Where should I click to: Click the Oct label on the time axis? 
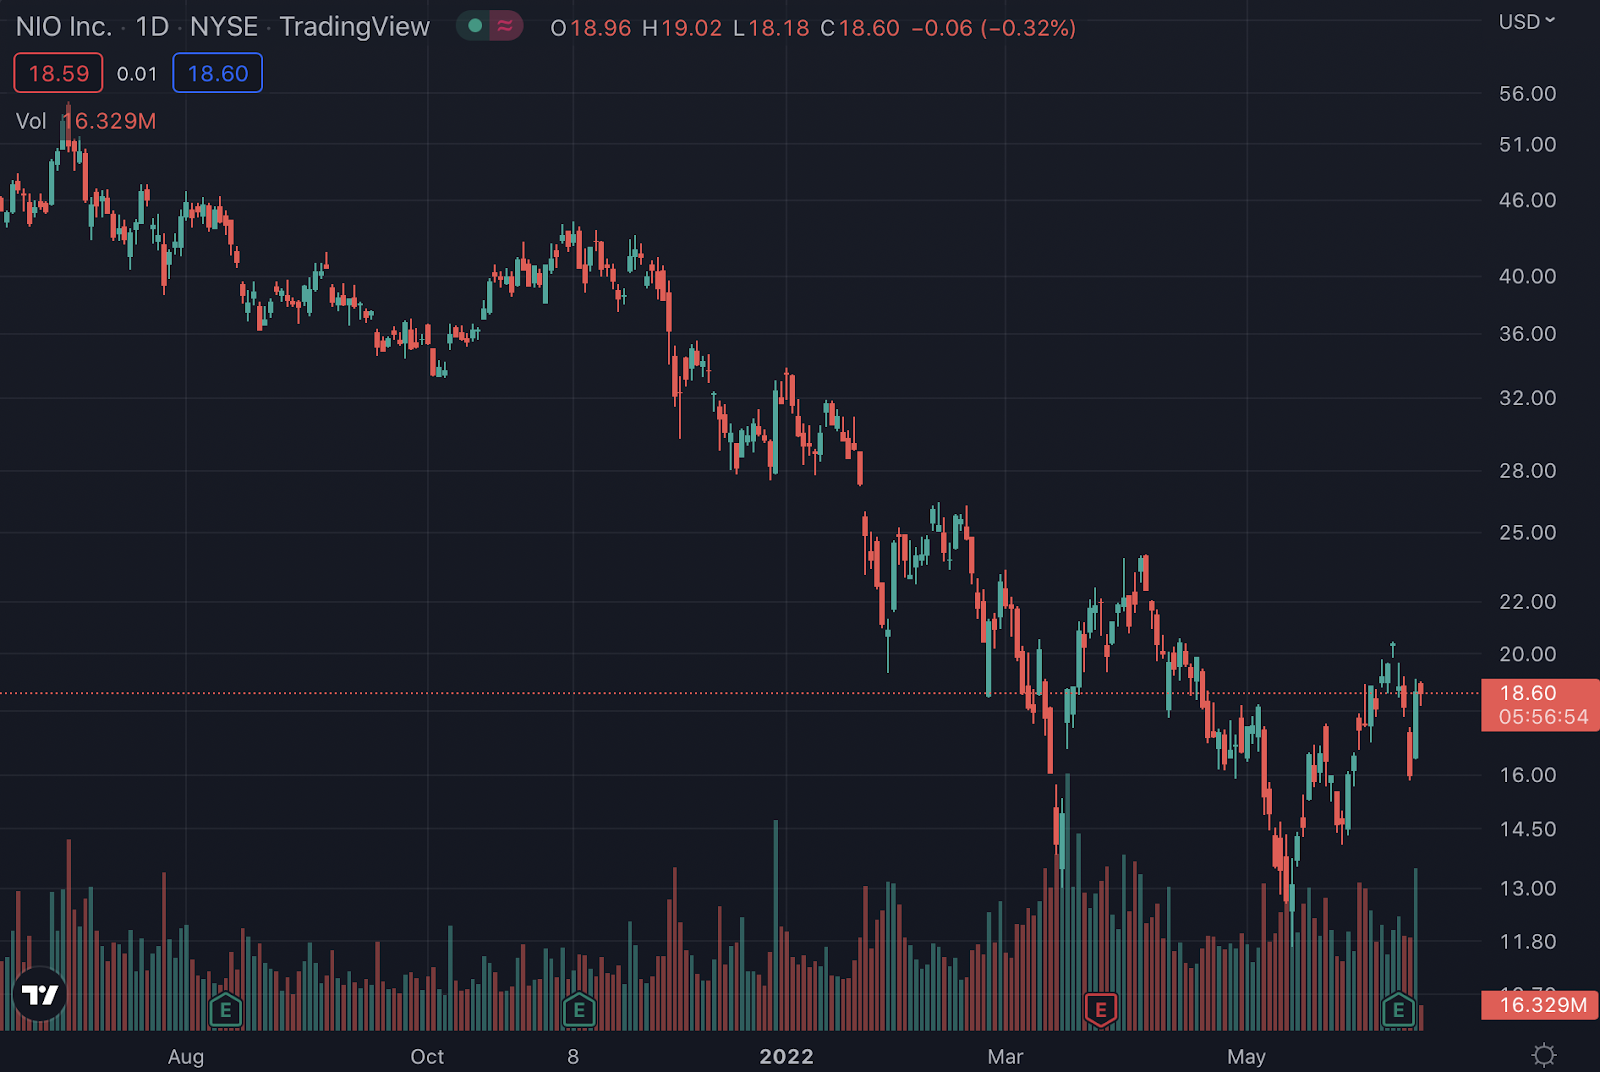(x=427, y=1057)
